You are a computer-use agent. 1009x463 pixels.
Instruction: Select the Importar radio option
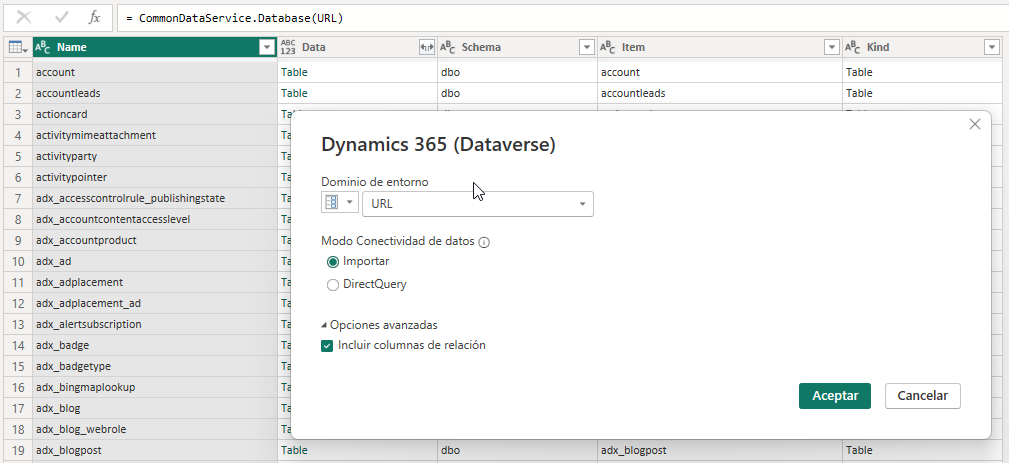[333, 262]
